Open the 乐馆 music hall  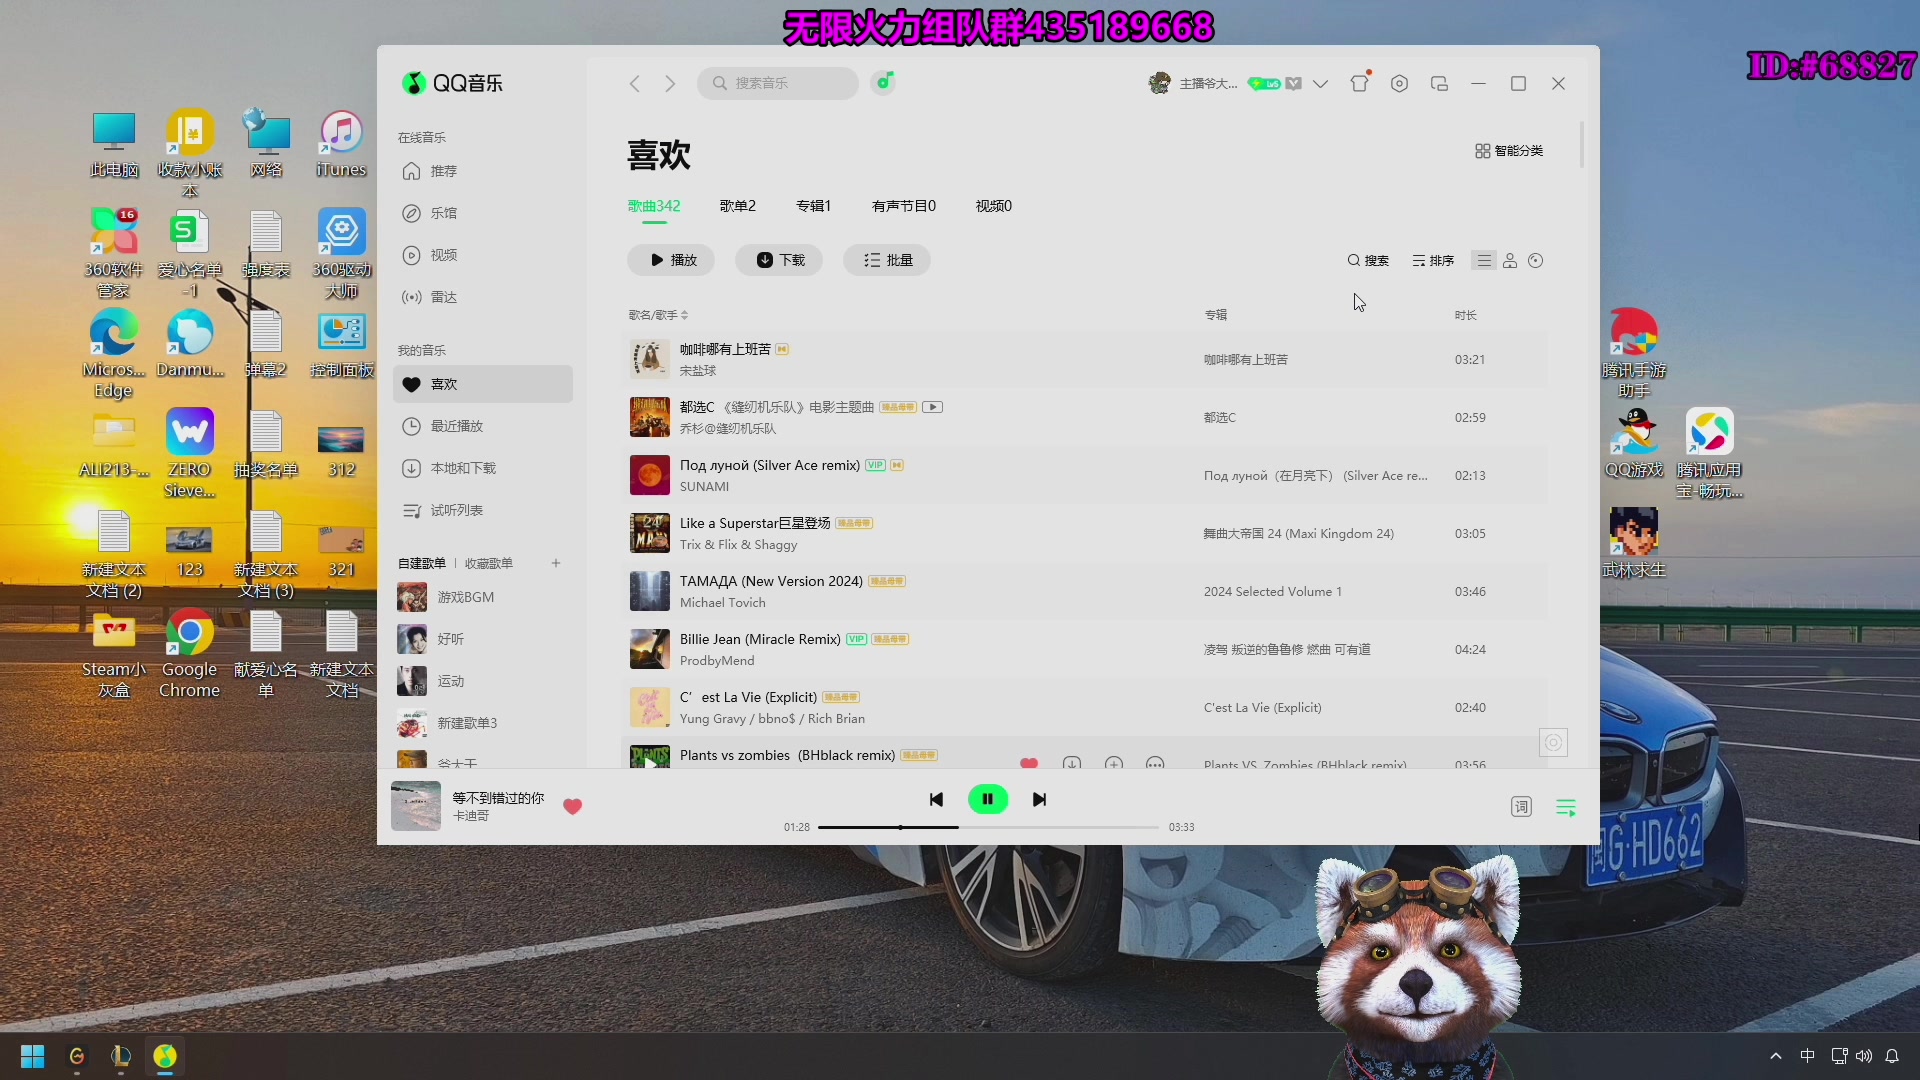[483, 213]
